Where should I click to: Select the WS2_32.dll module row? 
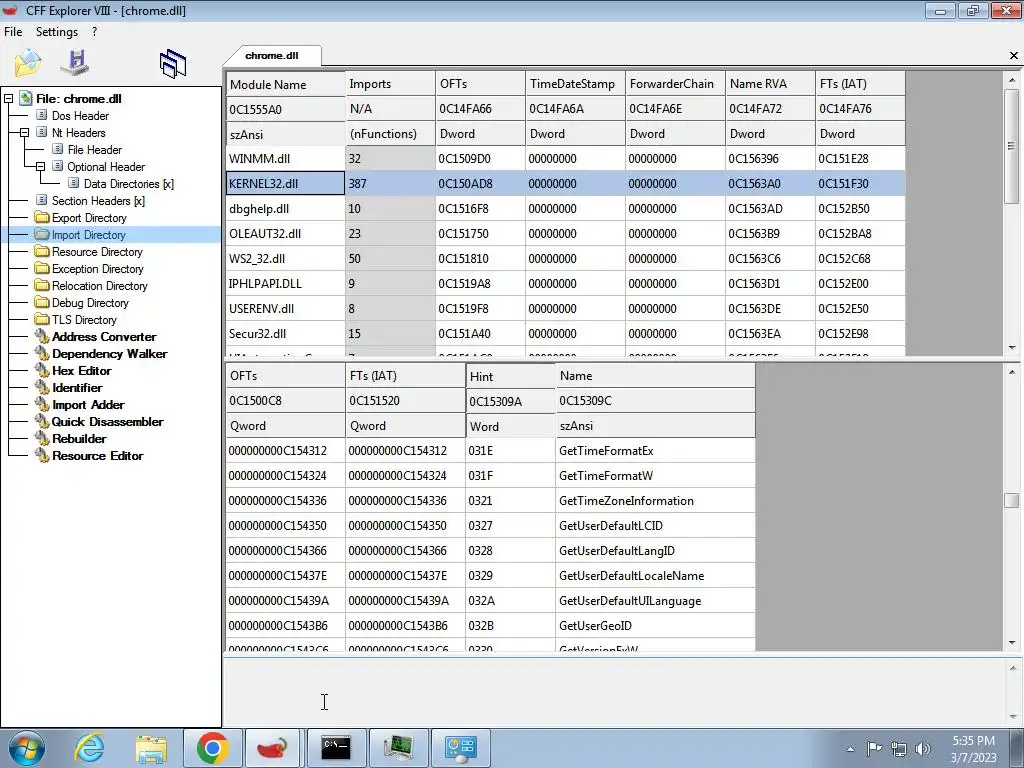[566, 259]
